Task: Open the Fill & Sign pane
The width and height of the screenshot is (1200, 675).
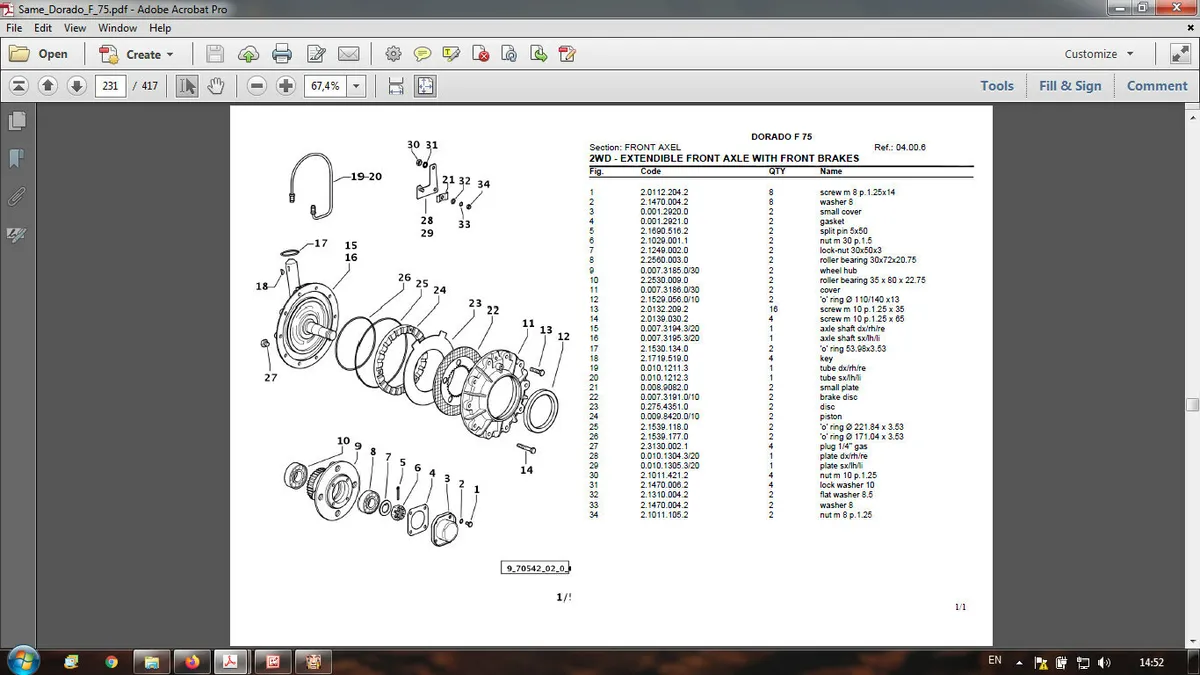Action: (1070, 86)
